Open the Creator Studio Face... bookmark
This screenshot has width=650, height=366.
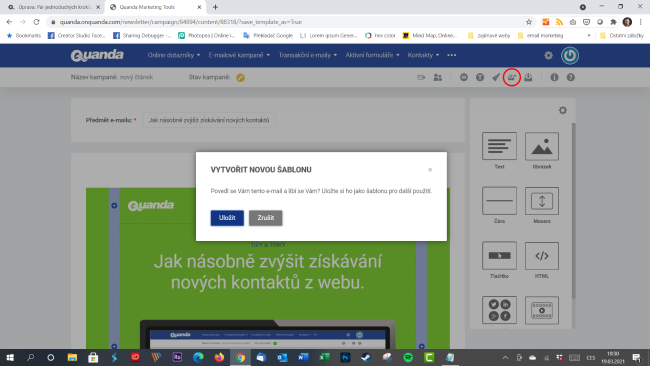coord(77,36)
